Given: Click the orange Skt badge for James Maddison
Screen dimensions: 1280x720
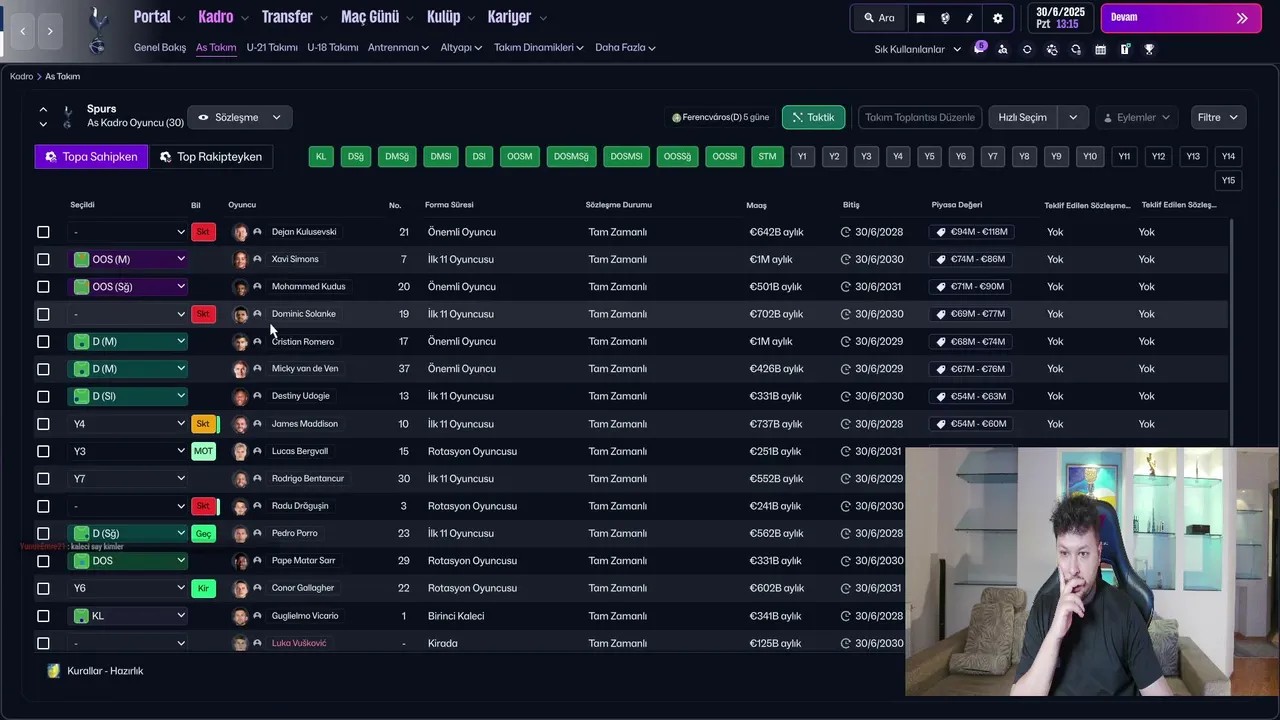Looking at the screenshot, I should click(x=203, y=424).
